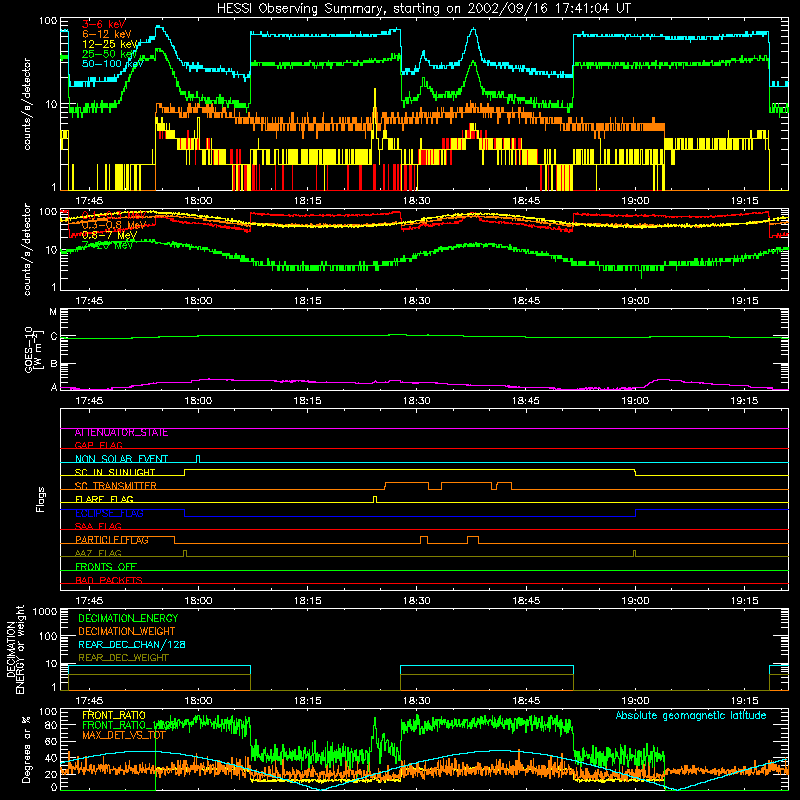Click the 18:15 tick label under decimation panel

click(308, 701)
